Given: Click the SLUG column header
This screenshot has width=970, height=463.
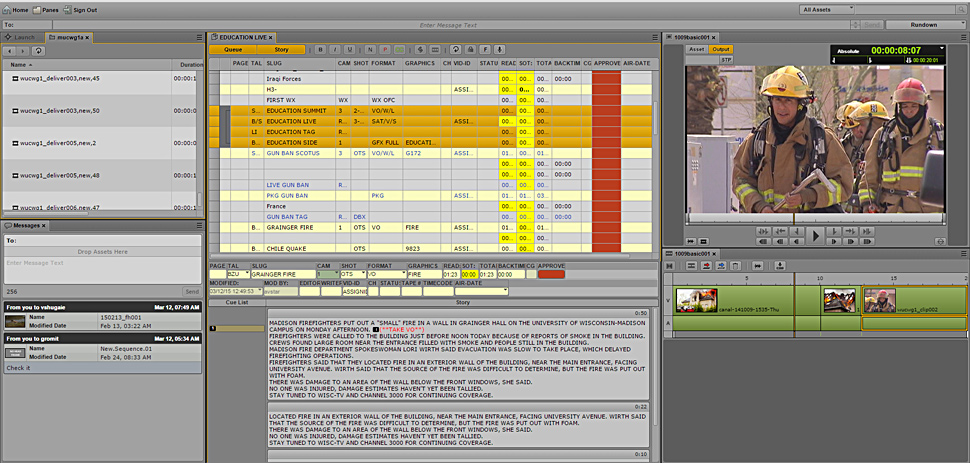Looking at the screenshot, I should (300, 63).
